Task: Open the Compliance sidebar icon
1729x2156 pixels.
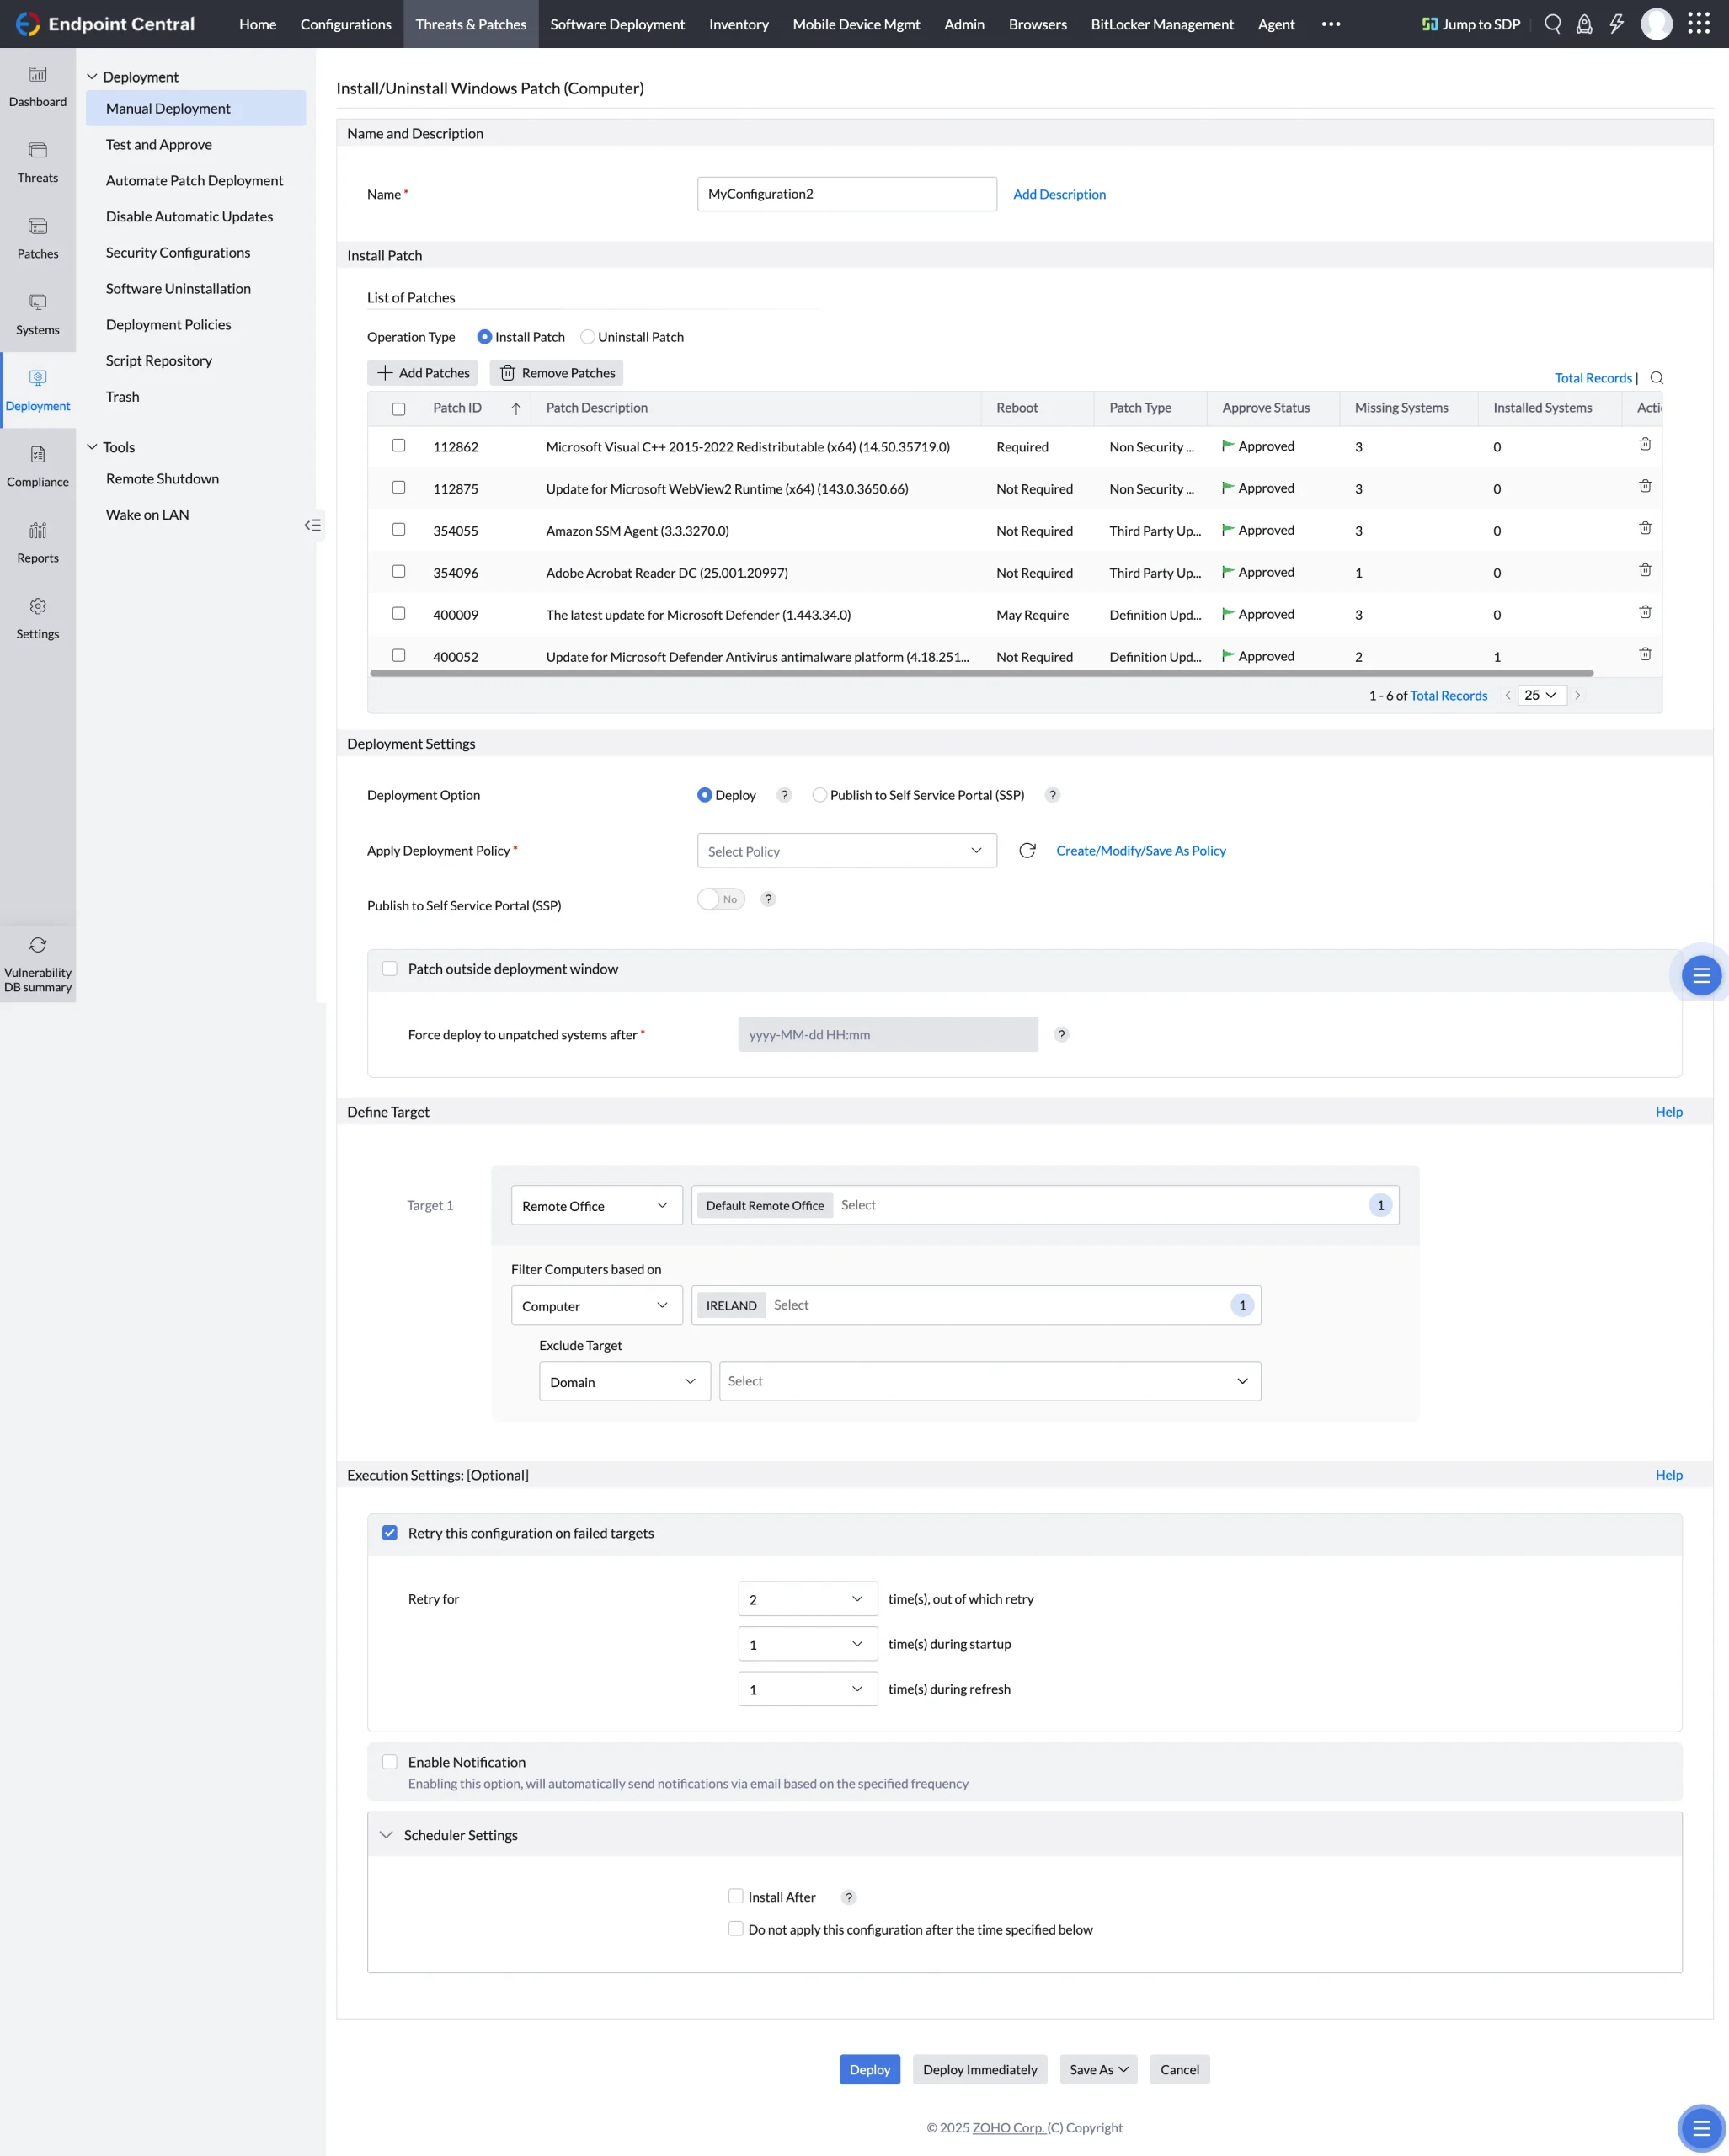Action: pyautogui.click(x=38, y=455)
